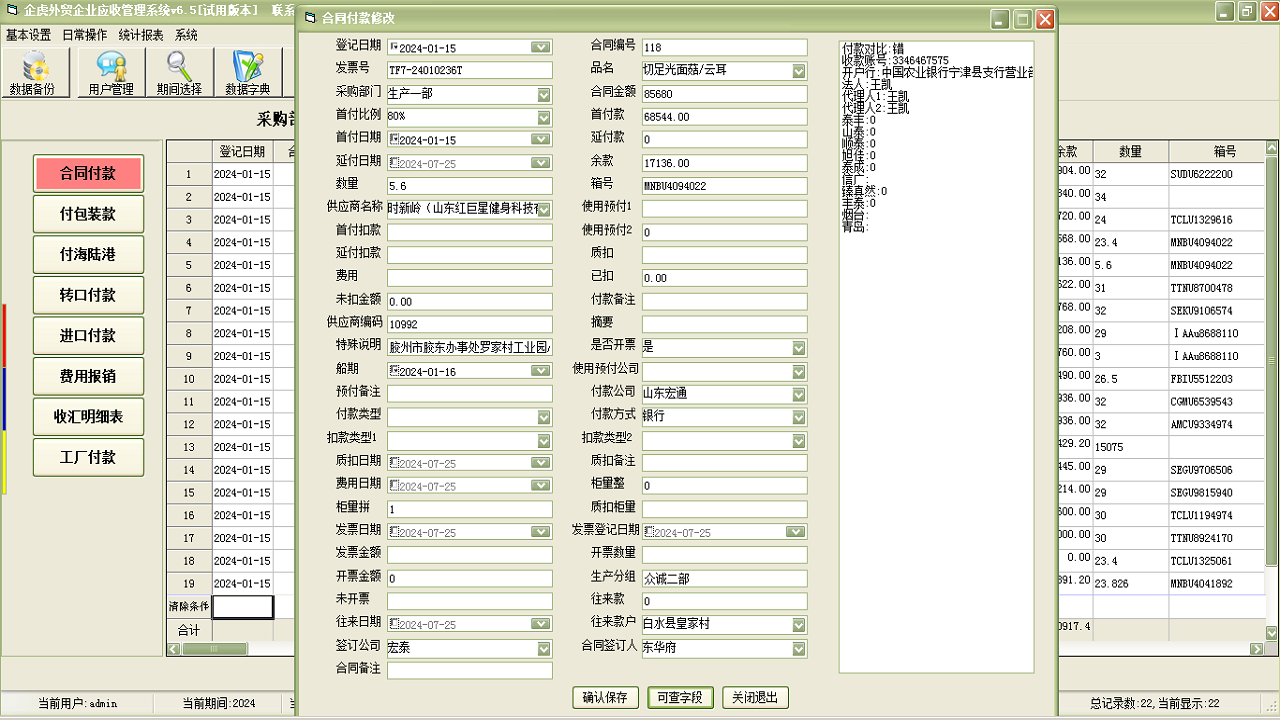
Task: Click the main window title bar app icon
Action: click(12, 10)
